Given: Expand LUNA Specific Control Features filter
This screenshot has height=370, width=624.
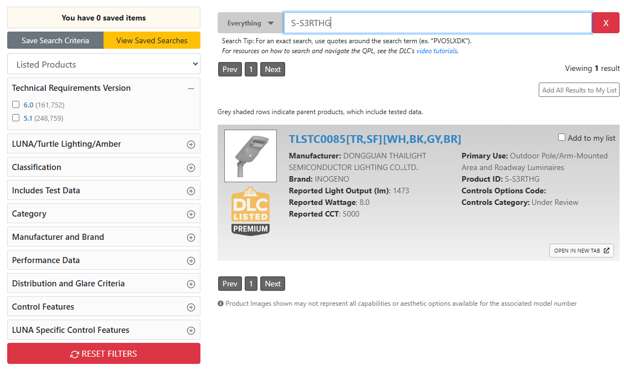Looking at the screenshot, I should (x=191, y=331).
